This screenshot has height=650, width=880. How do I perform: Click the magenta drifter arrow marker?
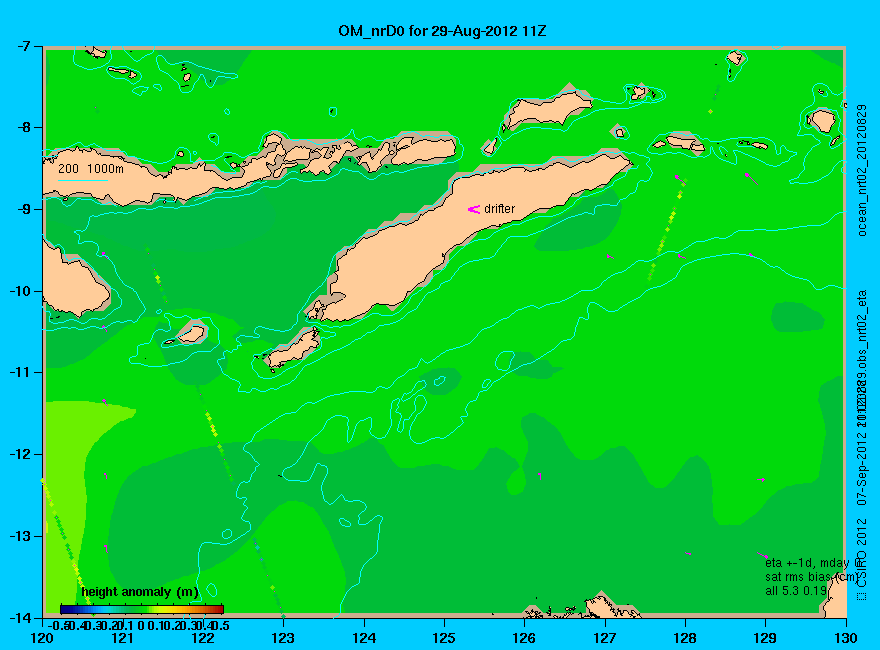pos(474,209)
